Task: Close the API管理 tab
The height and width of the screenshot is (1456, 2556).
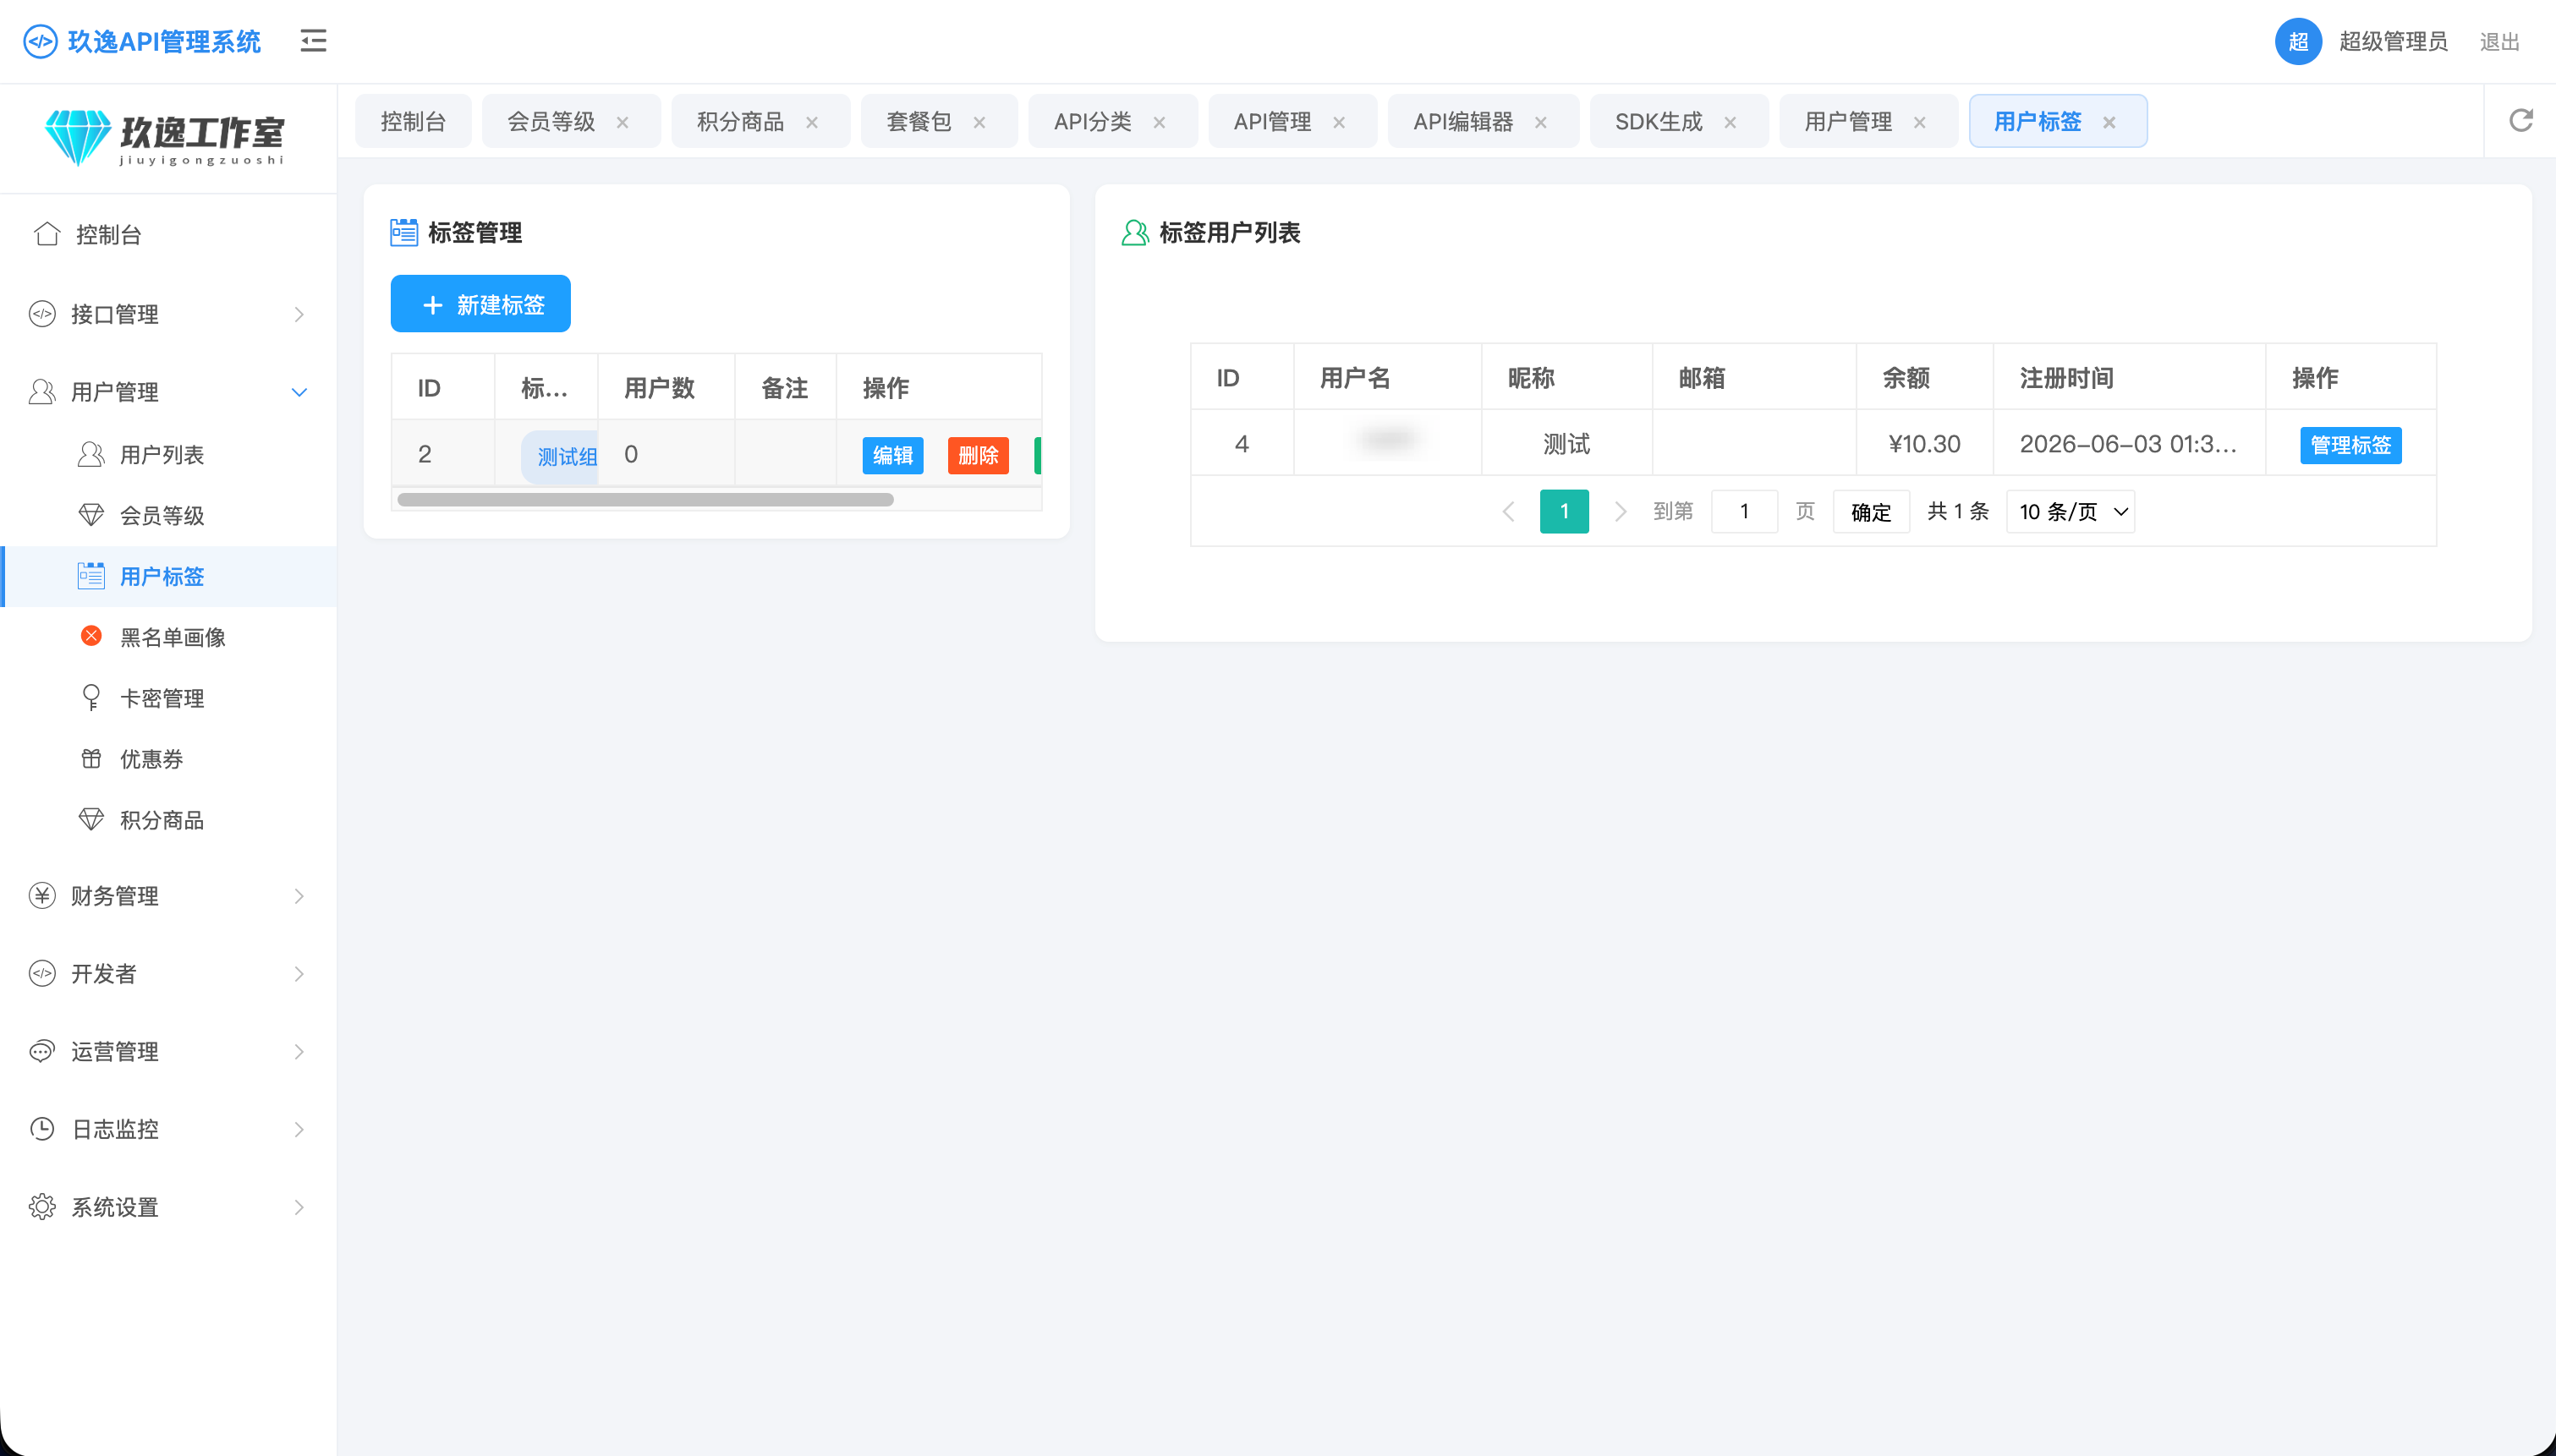Action: 1339,122
